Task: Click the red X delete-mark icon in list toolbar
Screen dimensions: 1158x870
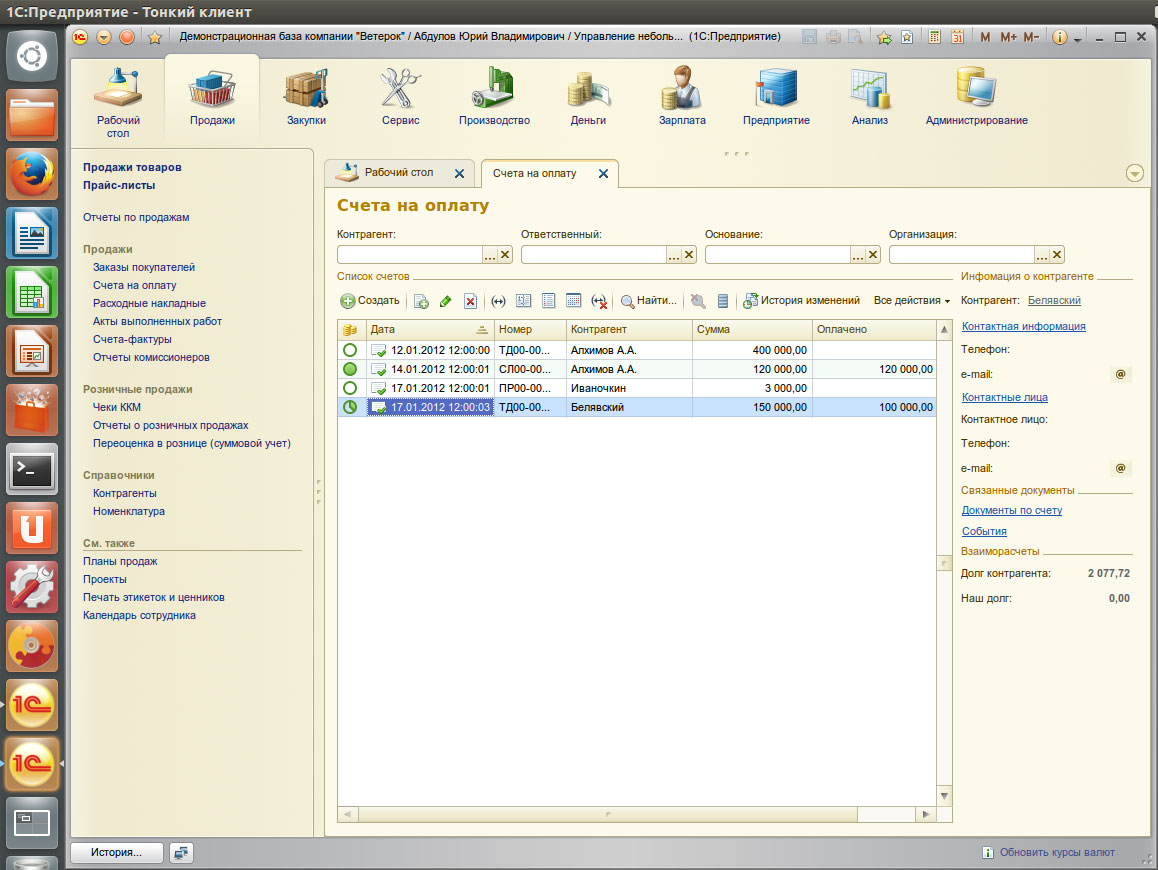Action: coord(470,301)
